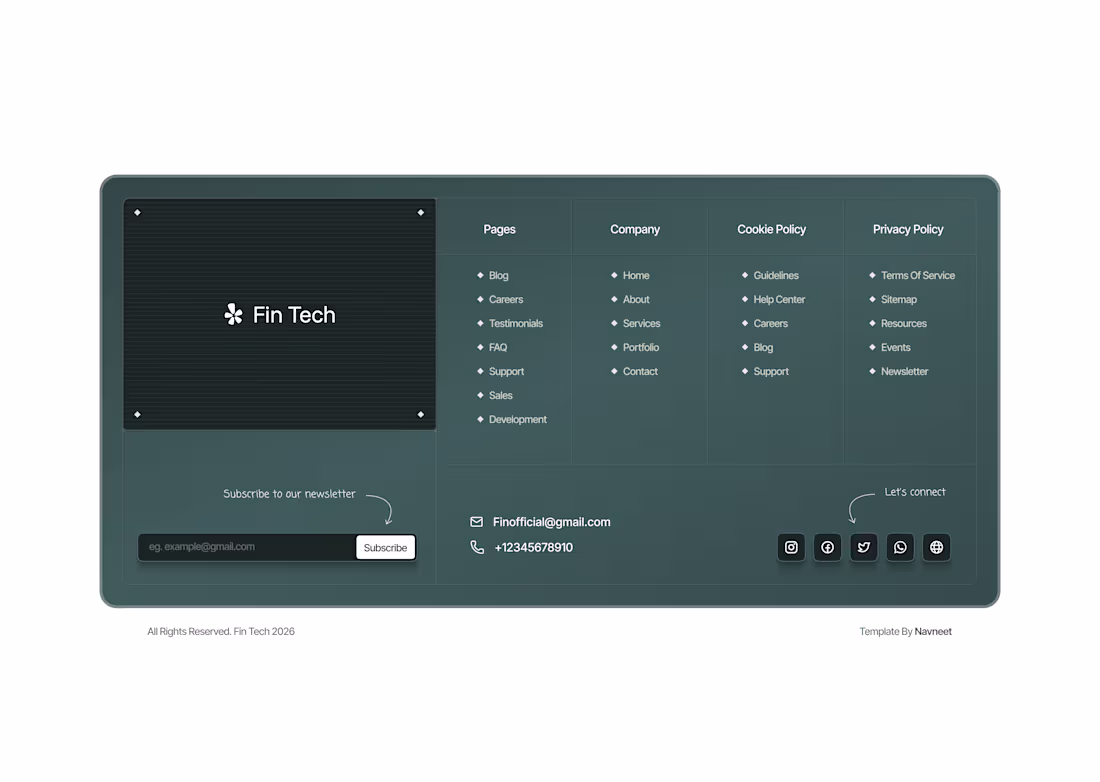This screenshot has height=782, width=1100.
Task: Open the Sitemap link
Action: click(899, 299)
